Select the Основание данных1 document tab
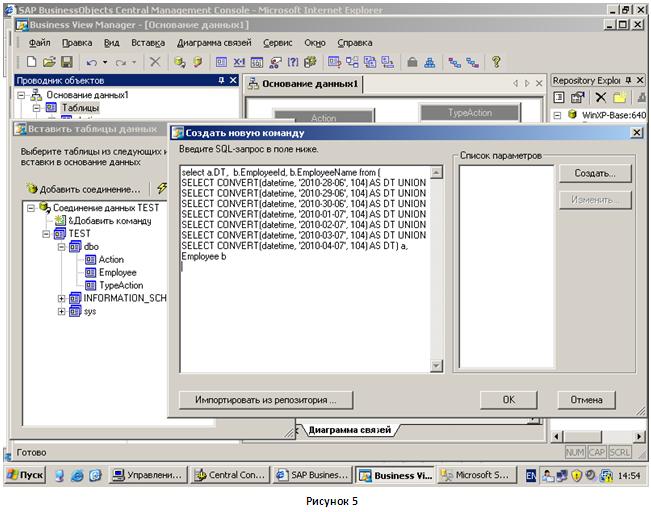This screenshot has width=651, height=512. 304,84
